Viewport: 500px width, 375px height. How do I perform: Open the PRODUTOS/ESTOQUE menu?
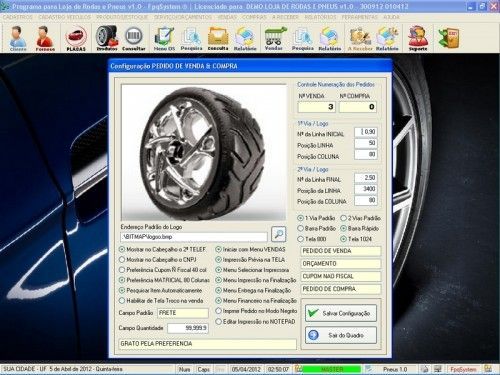pyautogui.click(x=122, y=17)
